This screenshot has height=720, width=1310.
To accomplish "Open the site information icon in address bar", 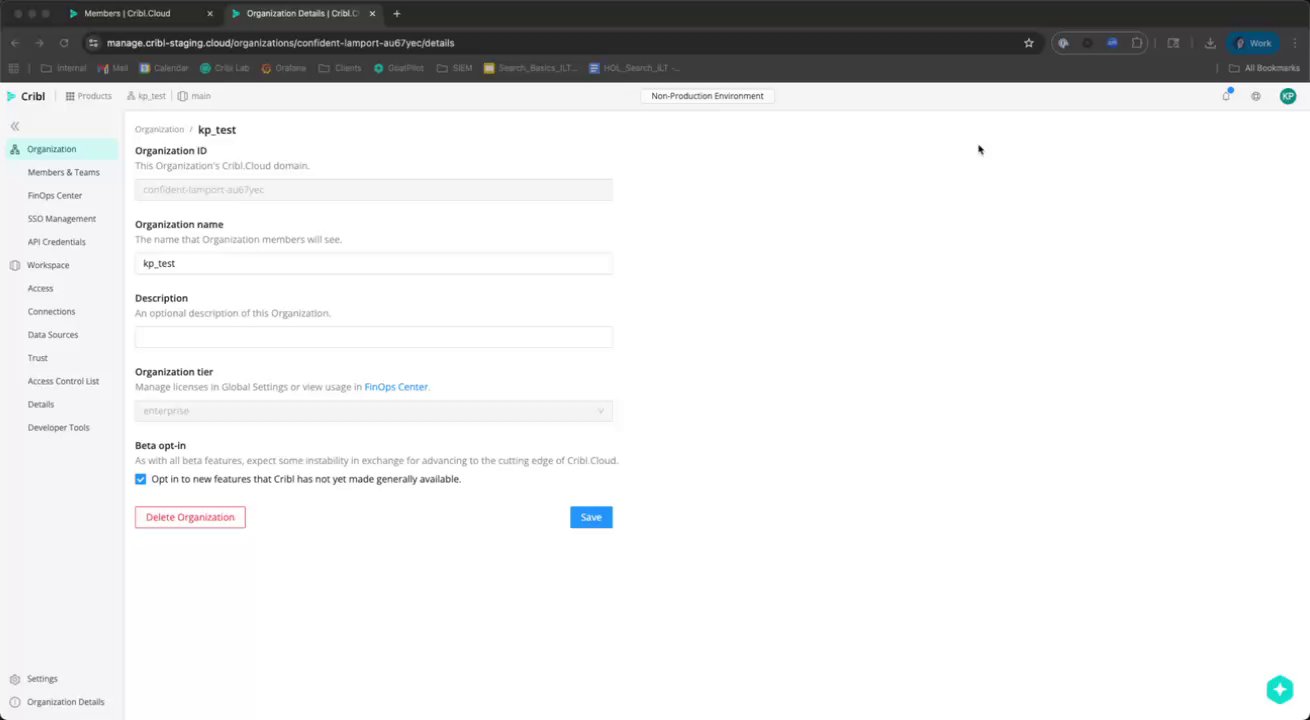I will [93, 43].
